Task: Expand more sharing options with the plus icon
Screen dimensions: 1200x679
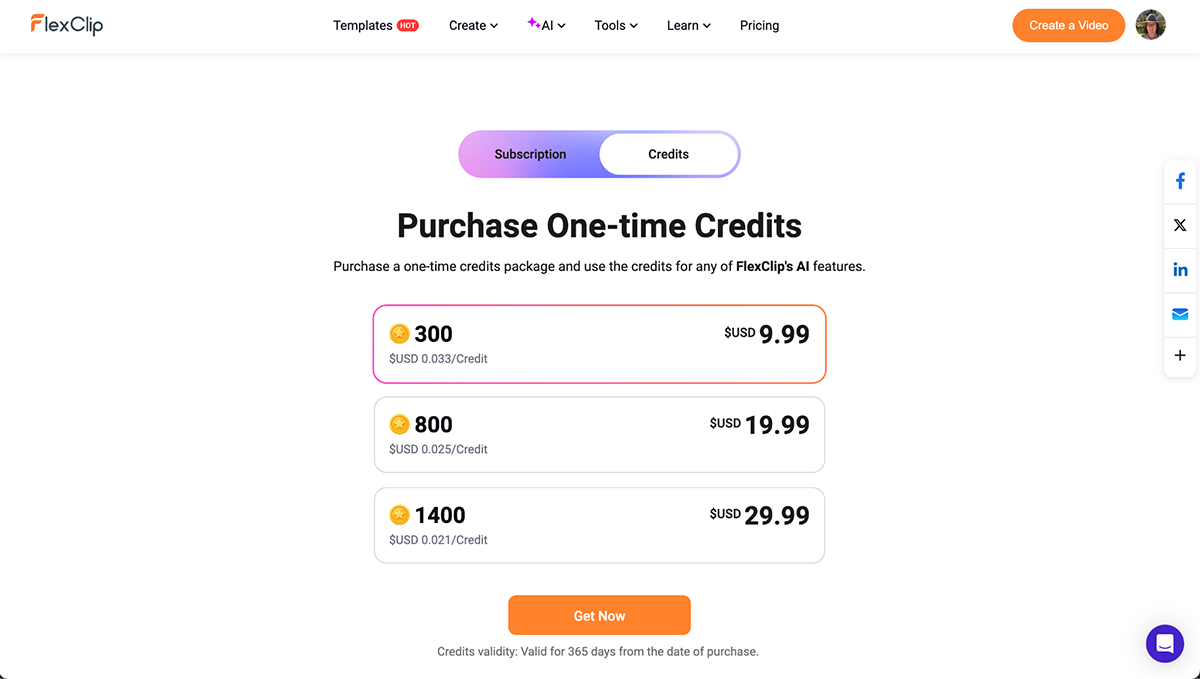Action: [1180, 356]
